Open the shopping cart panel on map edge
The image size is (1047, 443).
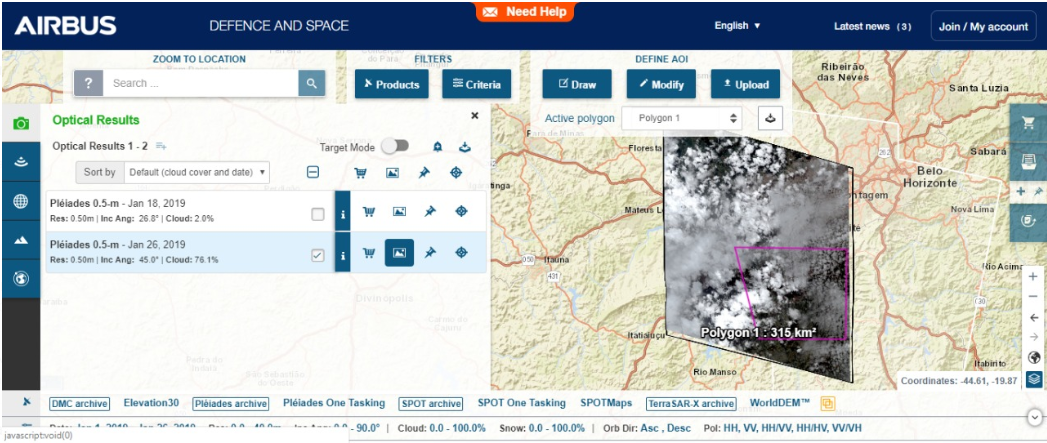[1029, 123]
